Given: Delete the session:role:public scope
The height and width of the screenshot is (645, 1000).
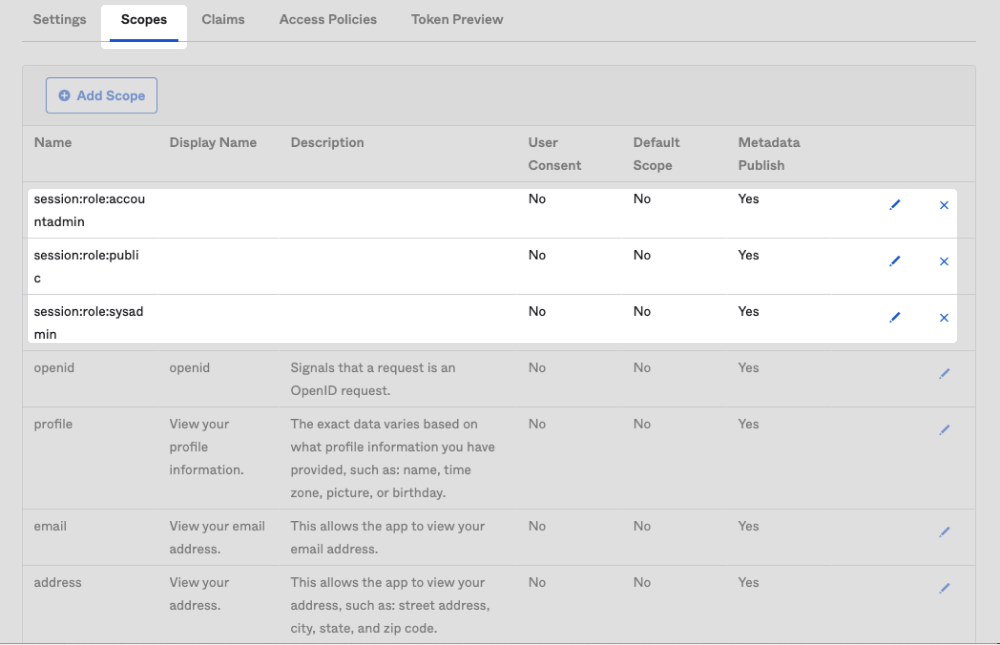Looking at the screenshot, I should point(943,261).
